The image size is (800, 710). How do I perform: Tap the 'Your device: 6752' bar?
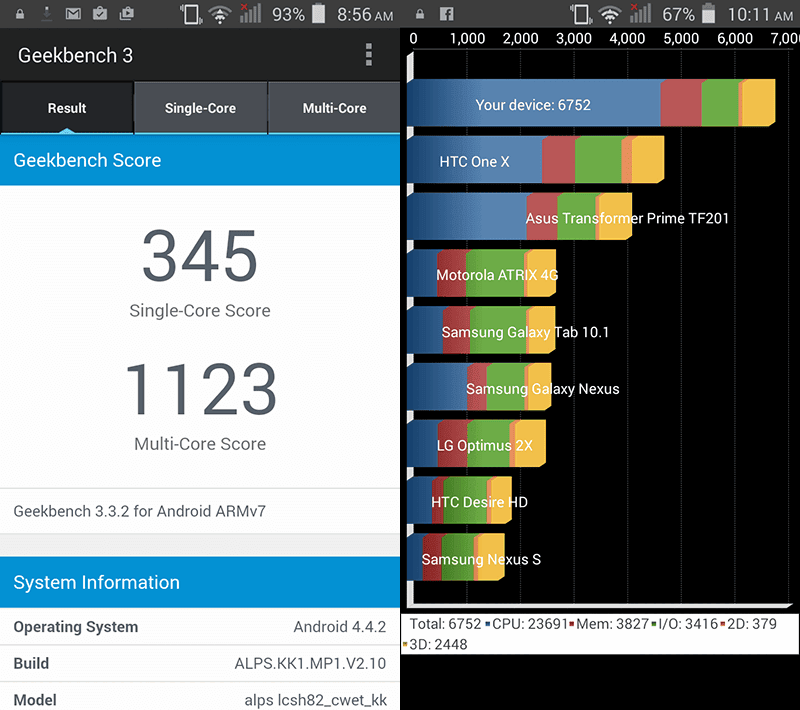point(591,103)
